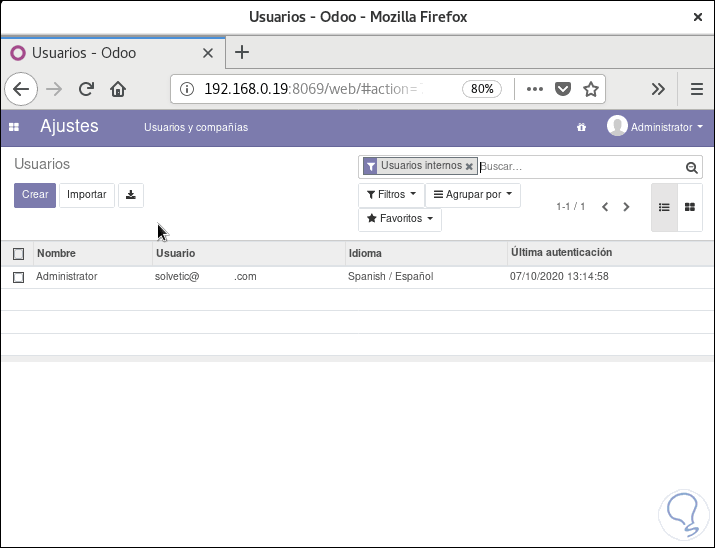This screenshot has height=548, width=715.
Task: Click the download export icon button
Action: (131, 195)
